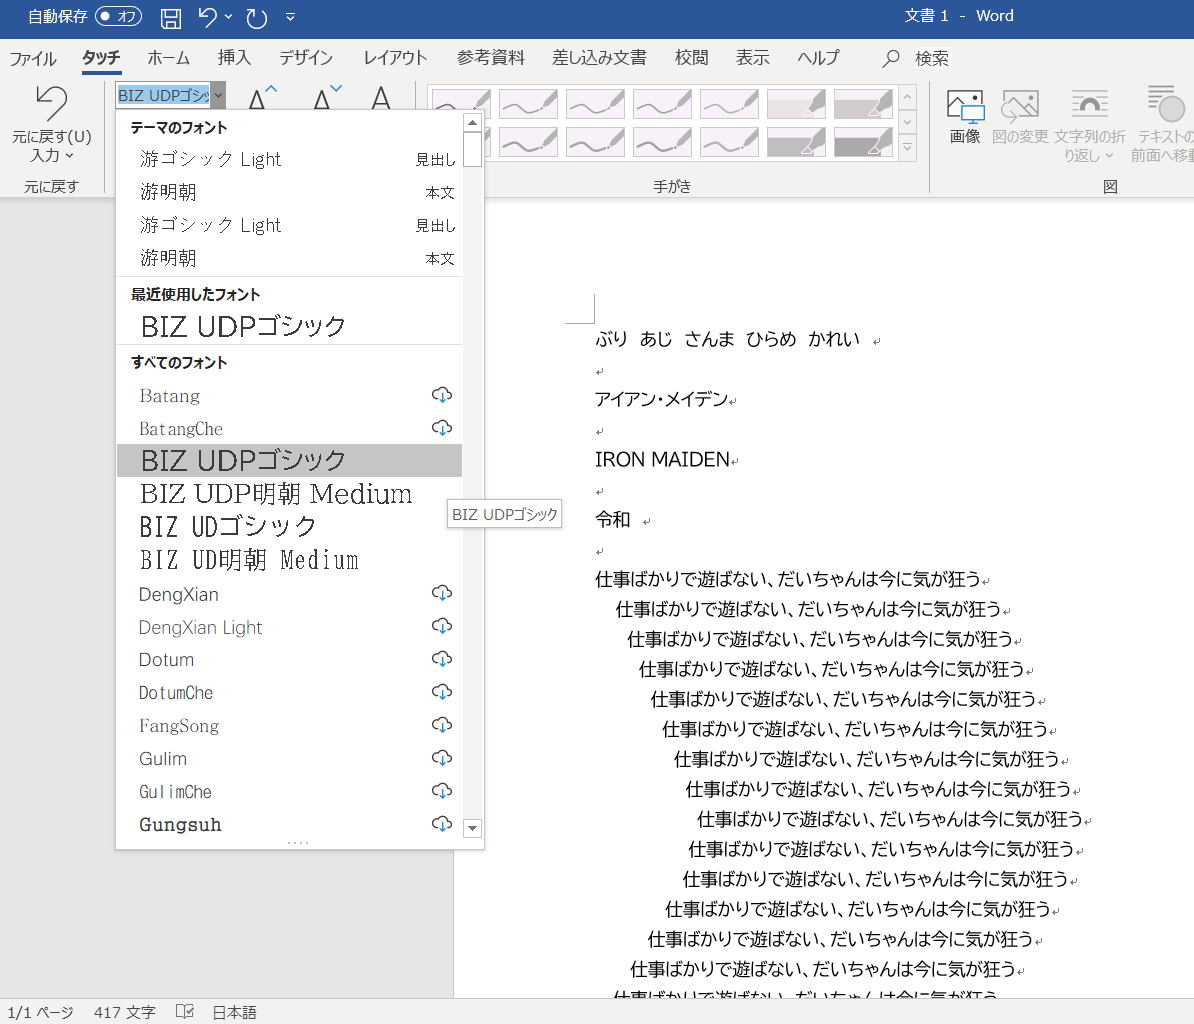This screenshot has width=1194, height=1024.
Task: Open the レイアウト tab
Action: click(x=395, y=58)
